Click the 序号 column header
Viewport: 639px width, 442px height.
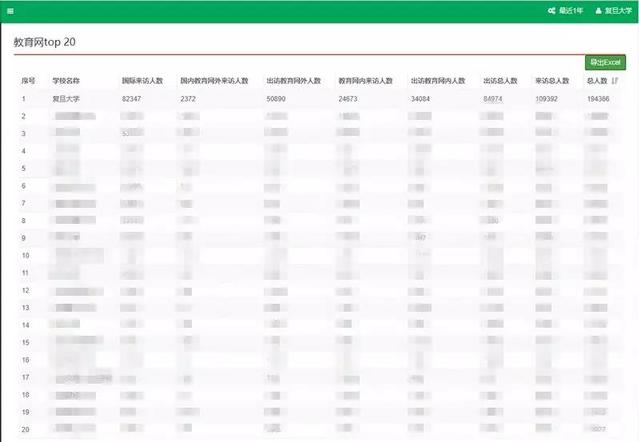28,80
